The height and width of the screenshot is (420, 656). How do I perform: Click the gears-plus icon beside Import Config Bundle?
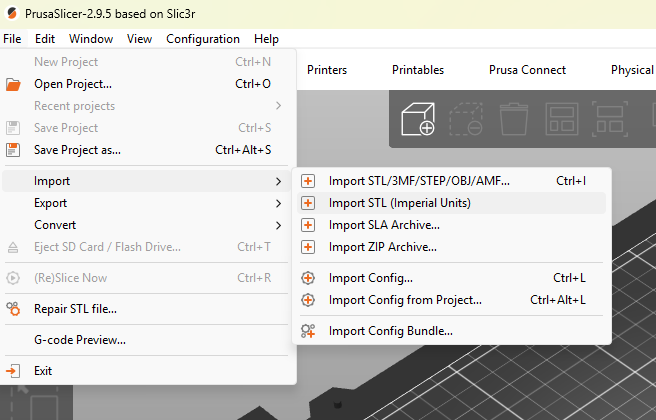308,331
